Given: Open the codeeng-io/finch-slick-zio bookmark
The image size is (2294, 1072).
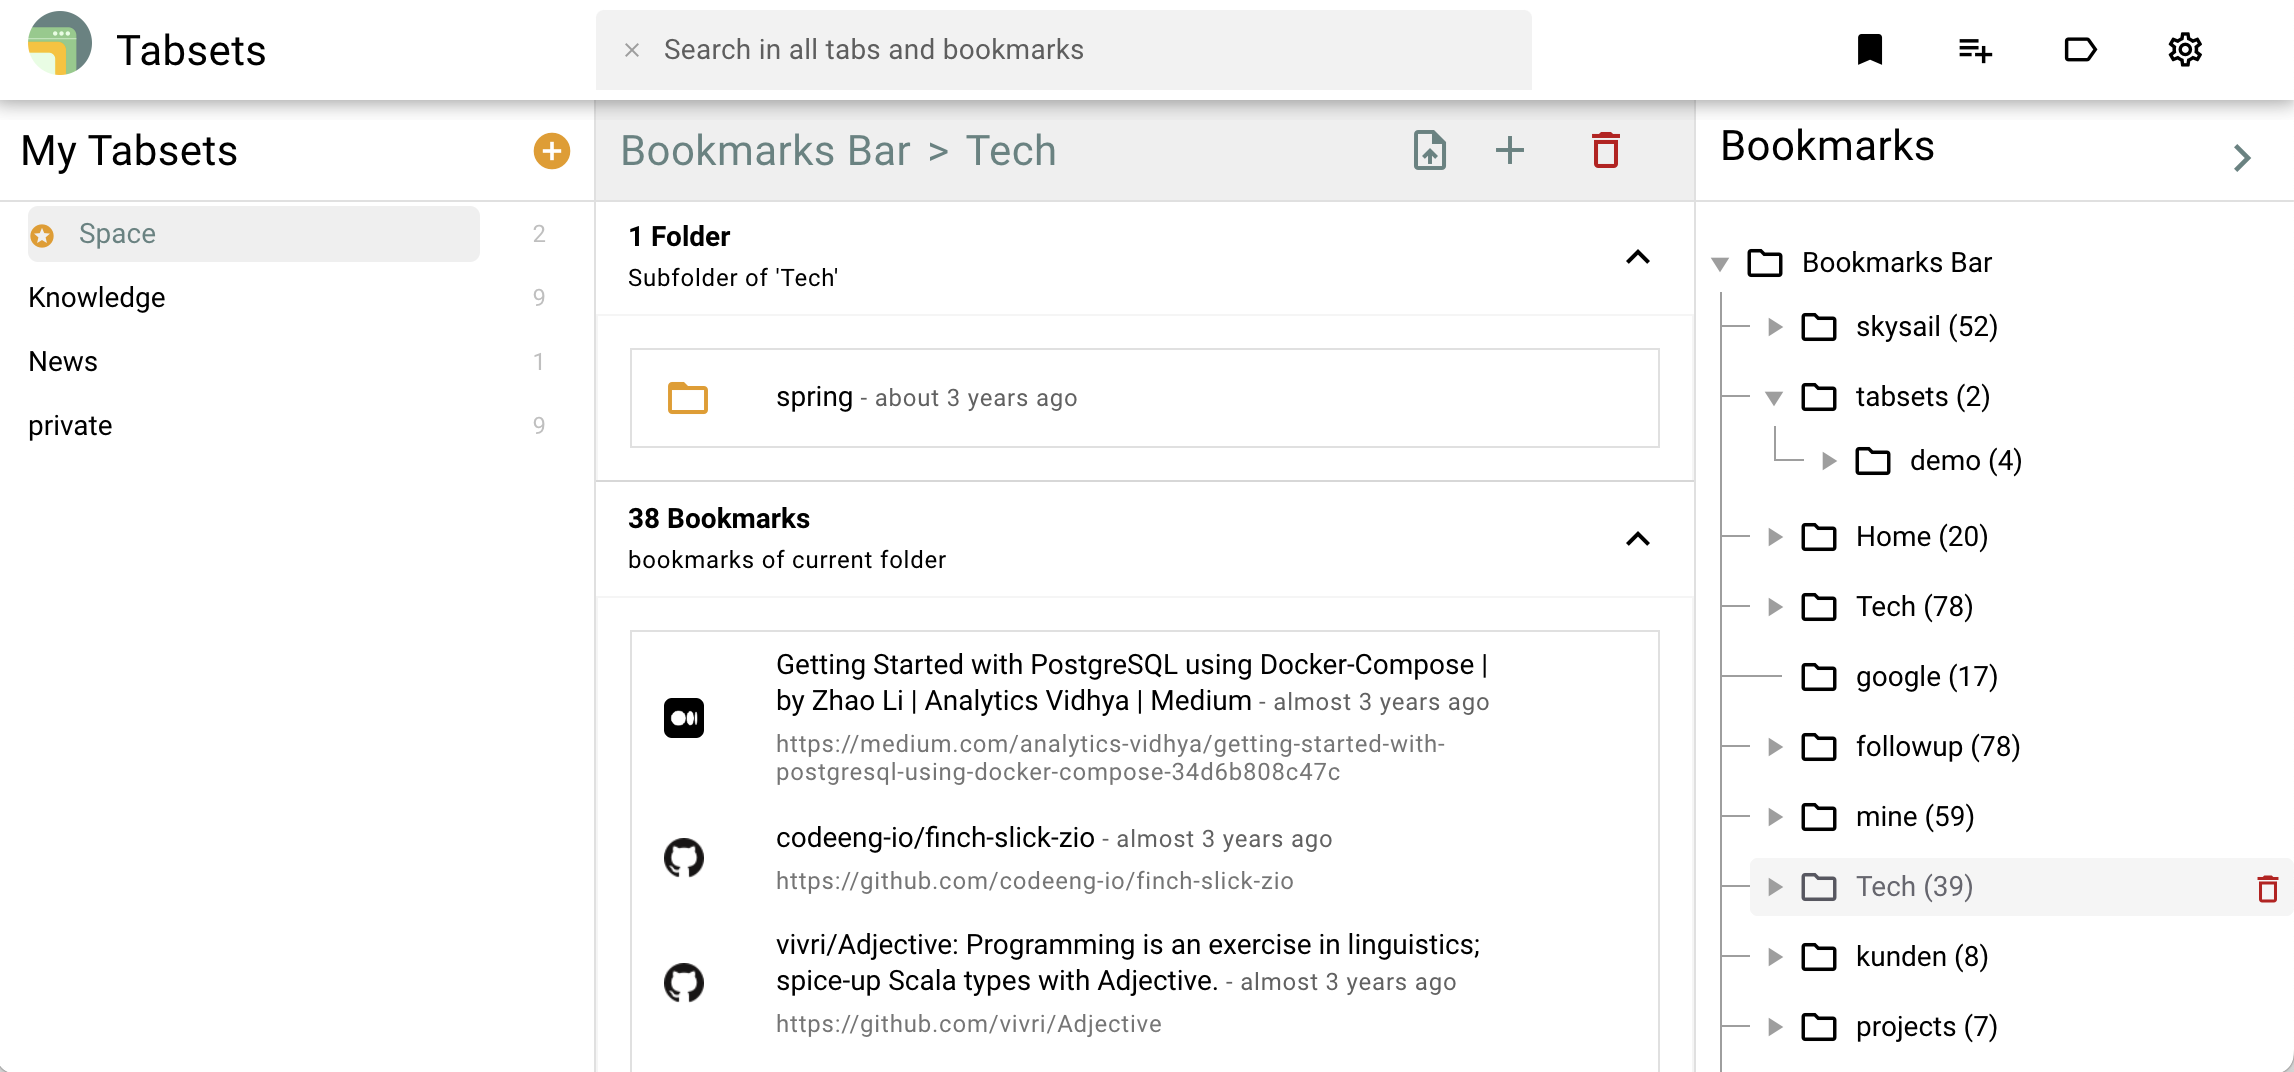Looking at the screenshot, I should pyautogui.click(x=935, y=838).
